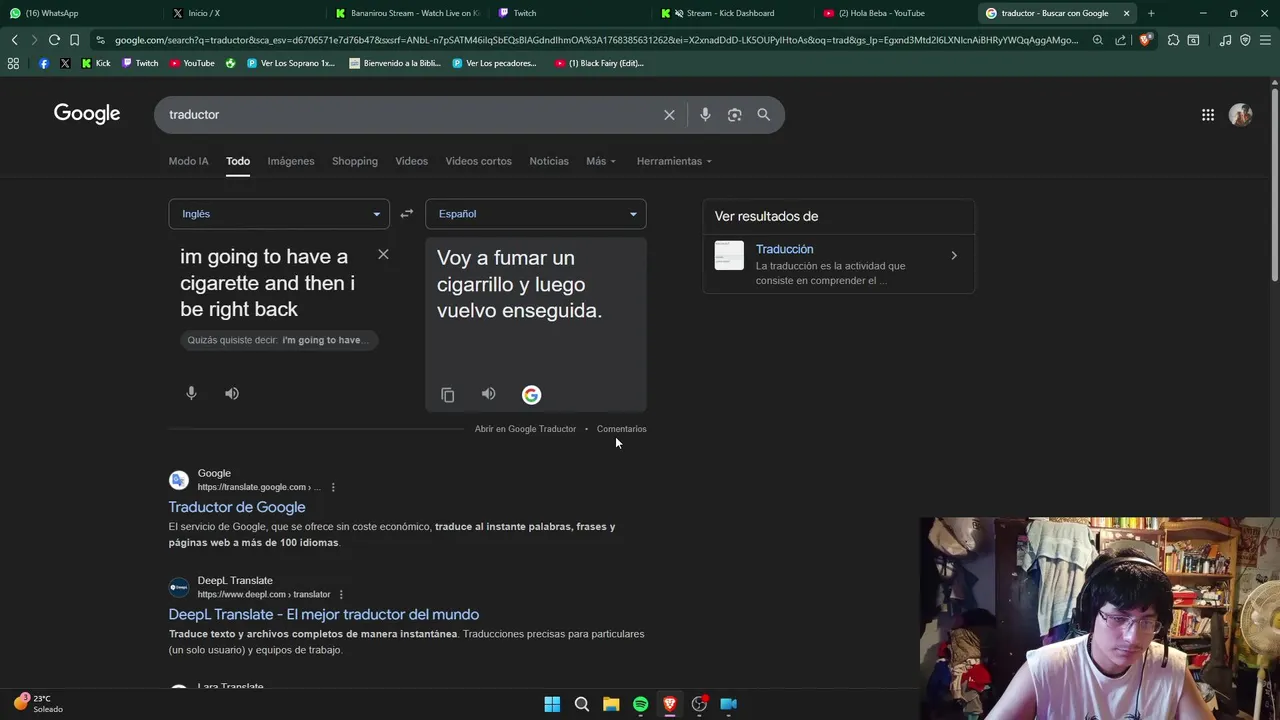
Task: Listen to the Spanish translation
Action: [x=488, y=394]
